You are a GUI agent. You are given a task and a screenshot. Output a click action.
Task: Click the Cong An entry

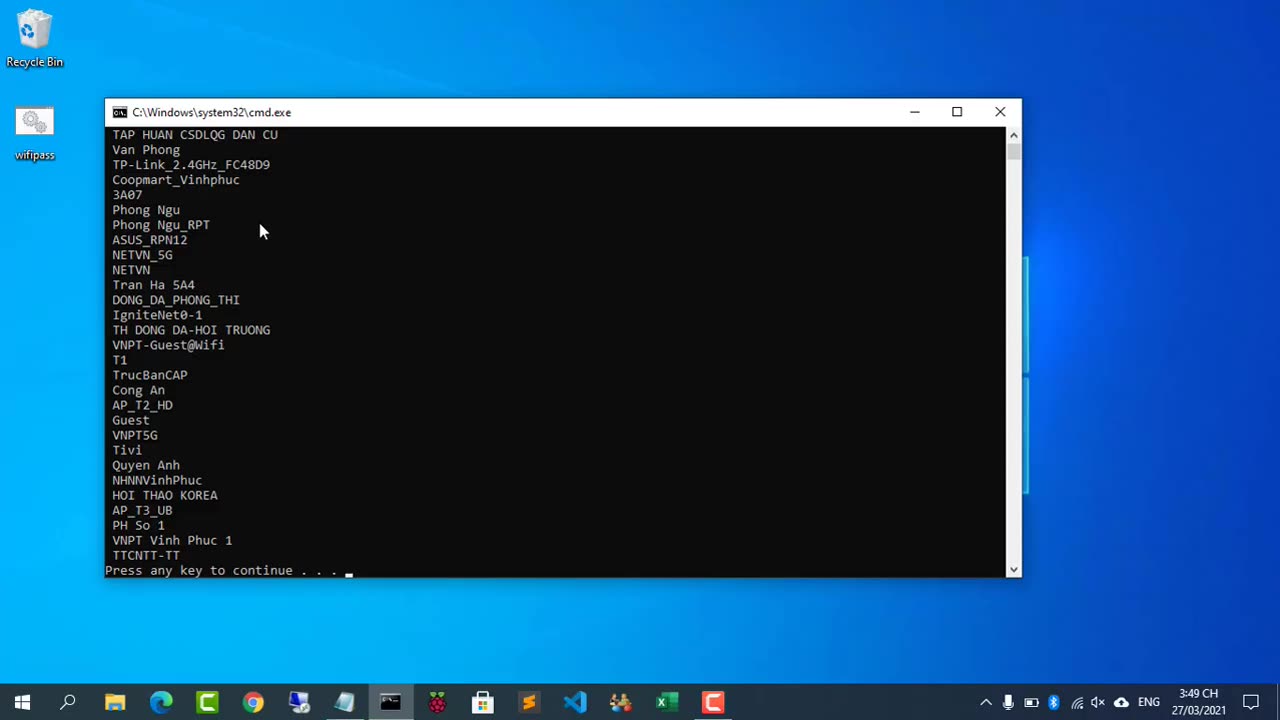point(139,390)
